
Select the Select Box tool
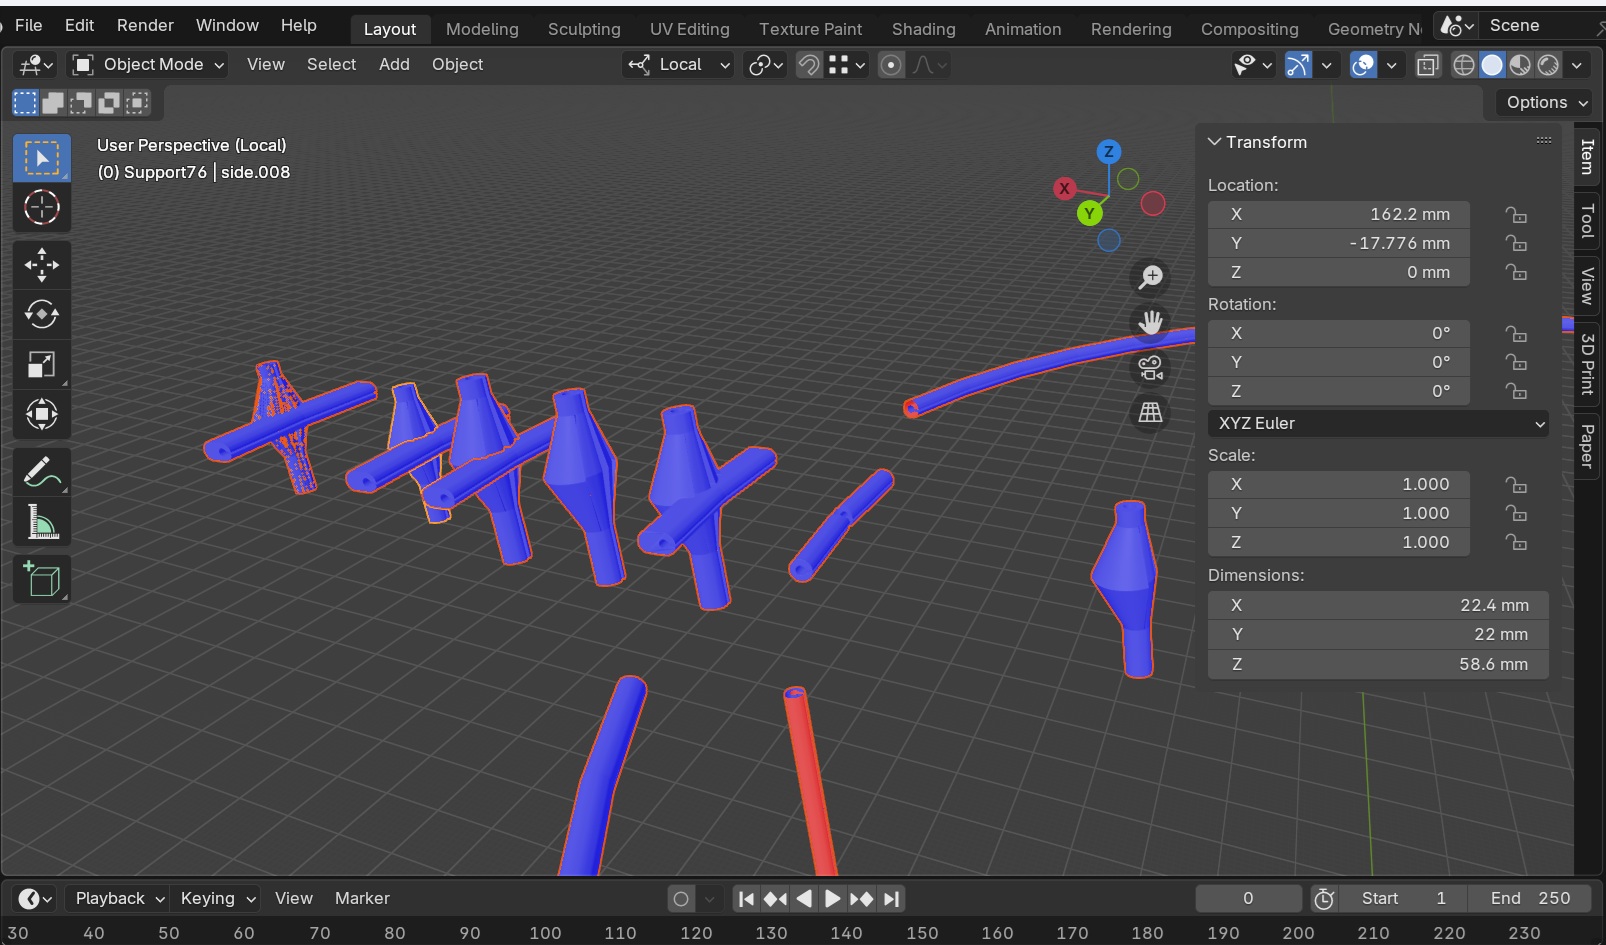41,158
